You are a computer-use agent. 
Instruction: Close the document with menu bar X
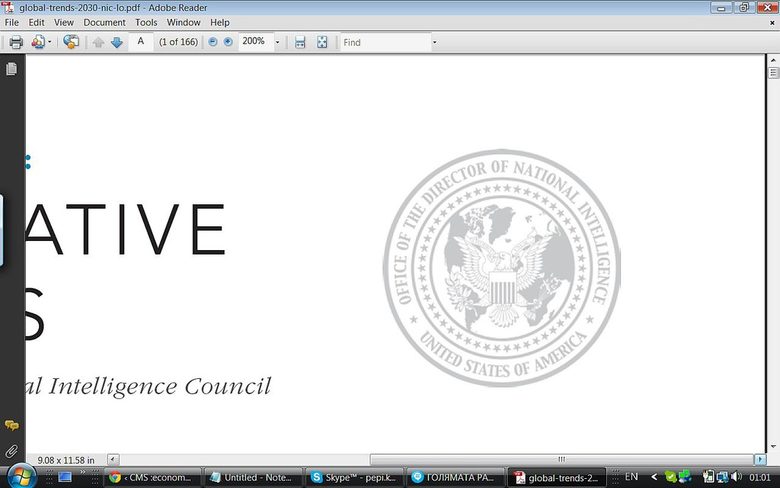pos(773,22)
